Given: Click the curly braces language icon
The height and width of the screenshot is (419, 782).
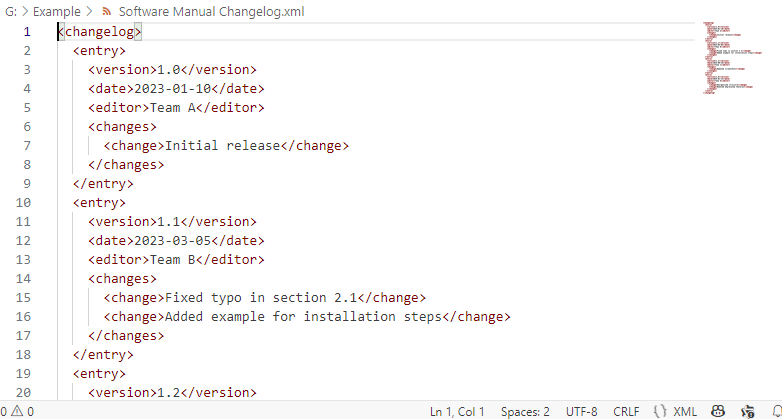Looking at the screenshot, I should tap(660, 412).
